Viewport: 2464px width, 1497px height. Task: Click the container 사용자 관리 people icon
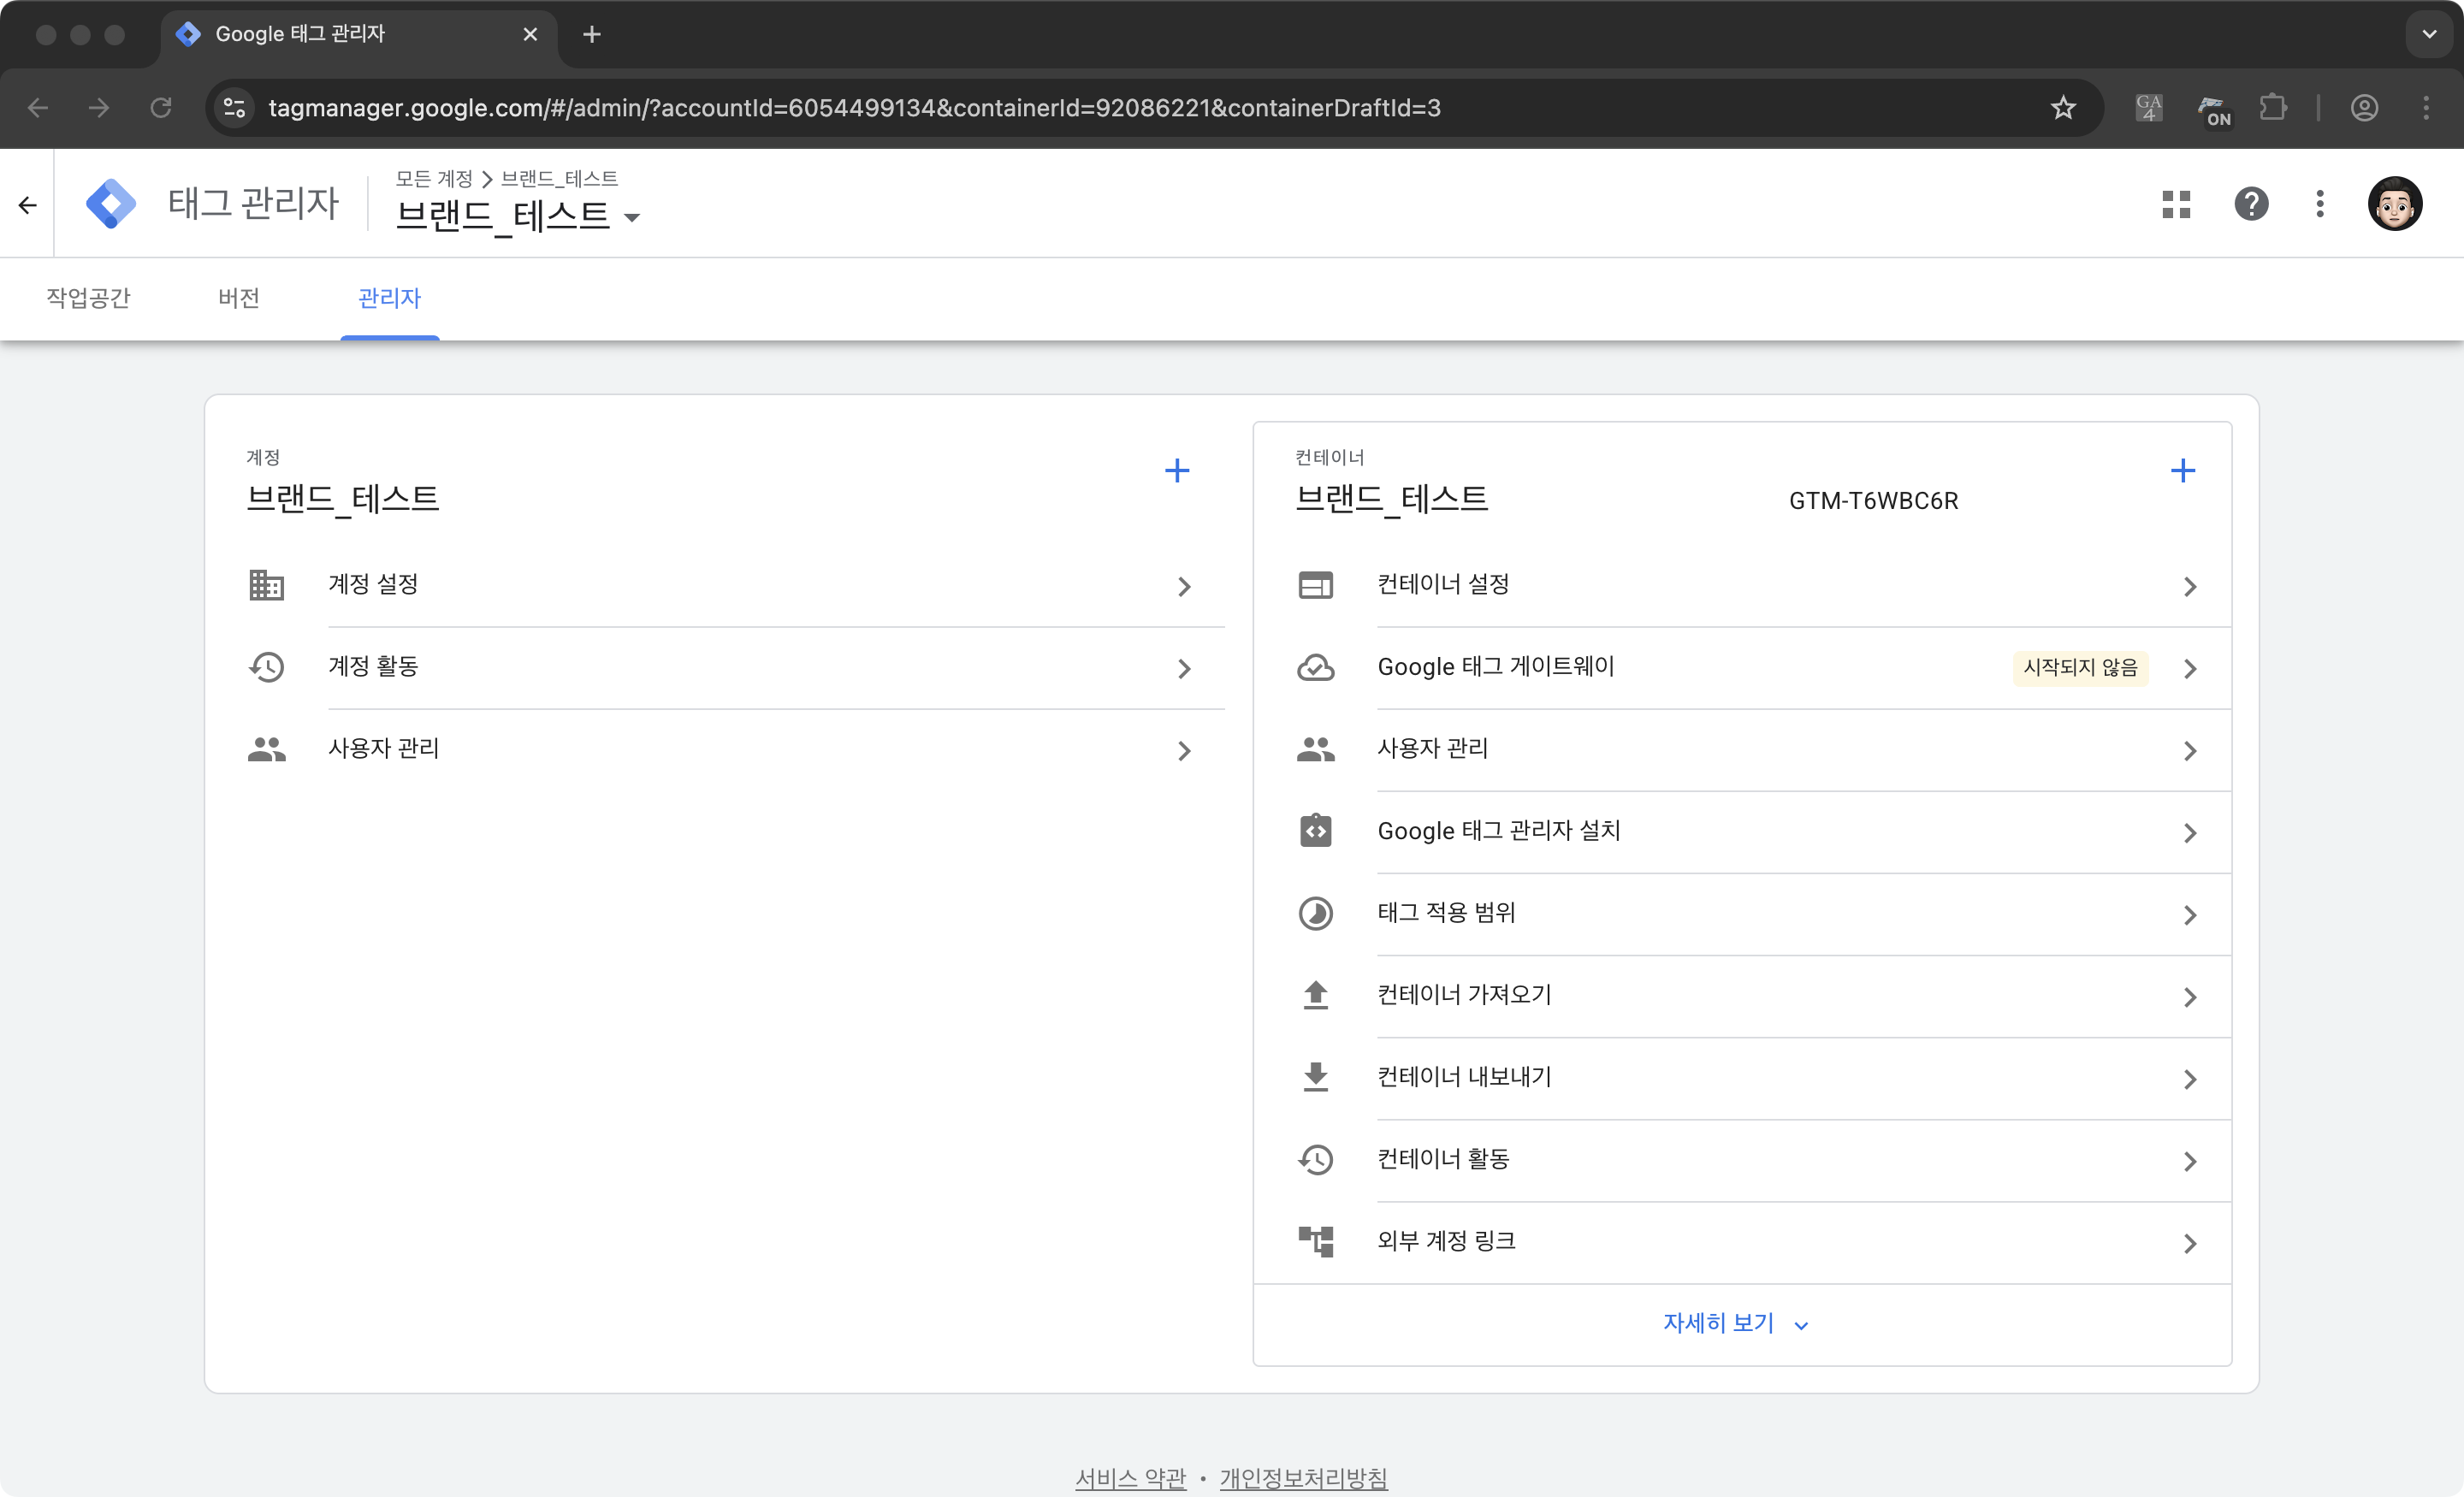click(1315, 749)
